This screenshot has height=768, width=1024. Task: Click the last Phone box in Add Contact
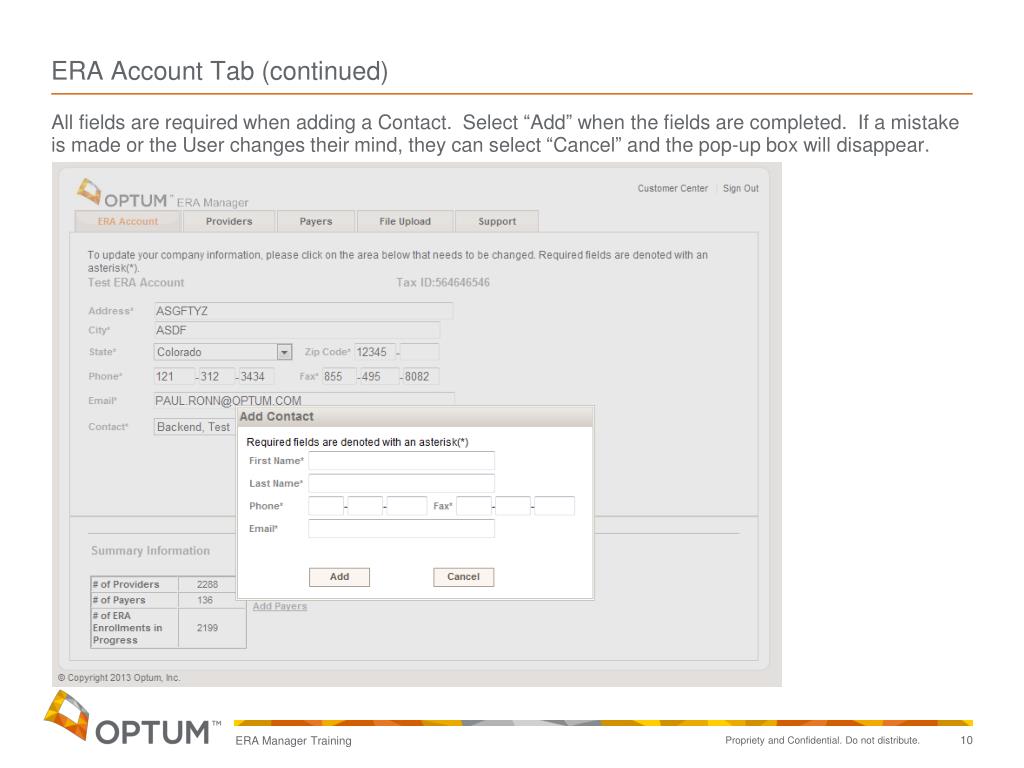[407, 505]
